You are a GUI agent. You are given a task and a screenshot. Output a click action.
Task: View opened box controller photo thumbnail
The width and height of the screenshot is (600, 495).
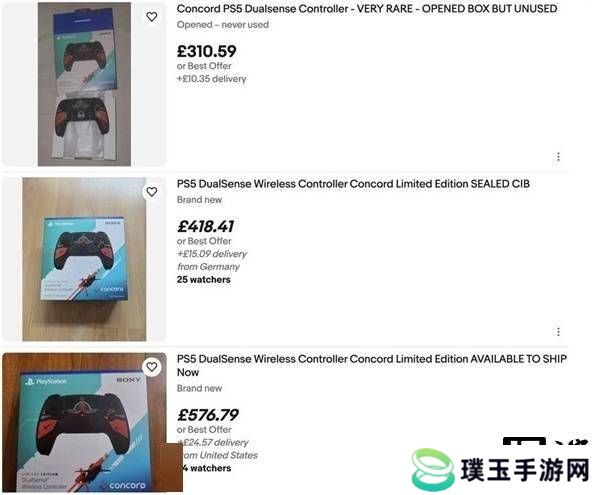[84, 84]
